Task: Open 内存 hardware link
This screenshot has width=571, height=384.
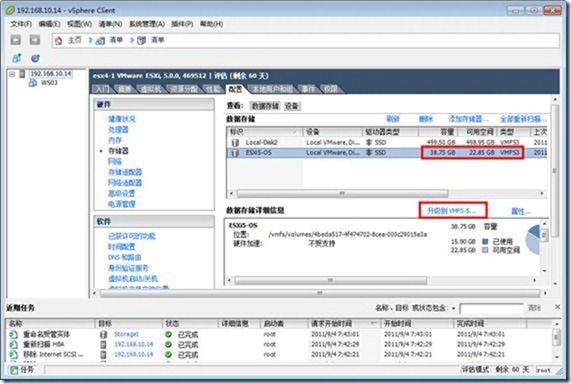Action: point(115,140)
